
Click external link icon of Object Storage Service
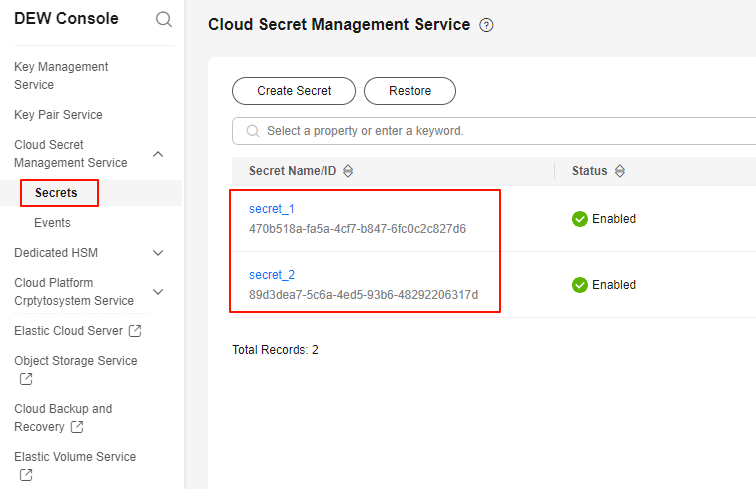tap(26, 379)
